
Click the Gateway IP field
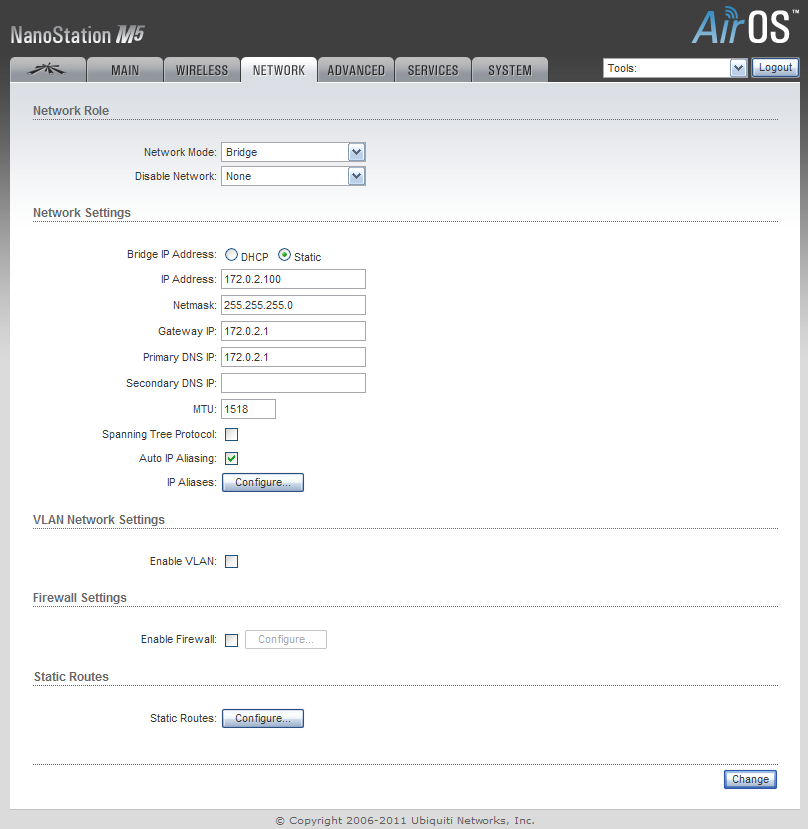point(293,331)
